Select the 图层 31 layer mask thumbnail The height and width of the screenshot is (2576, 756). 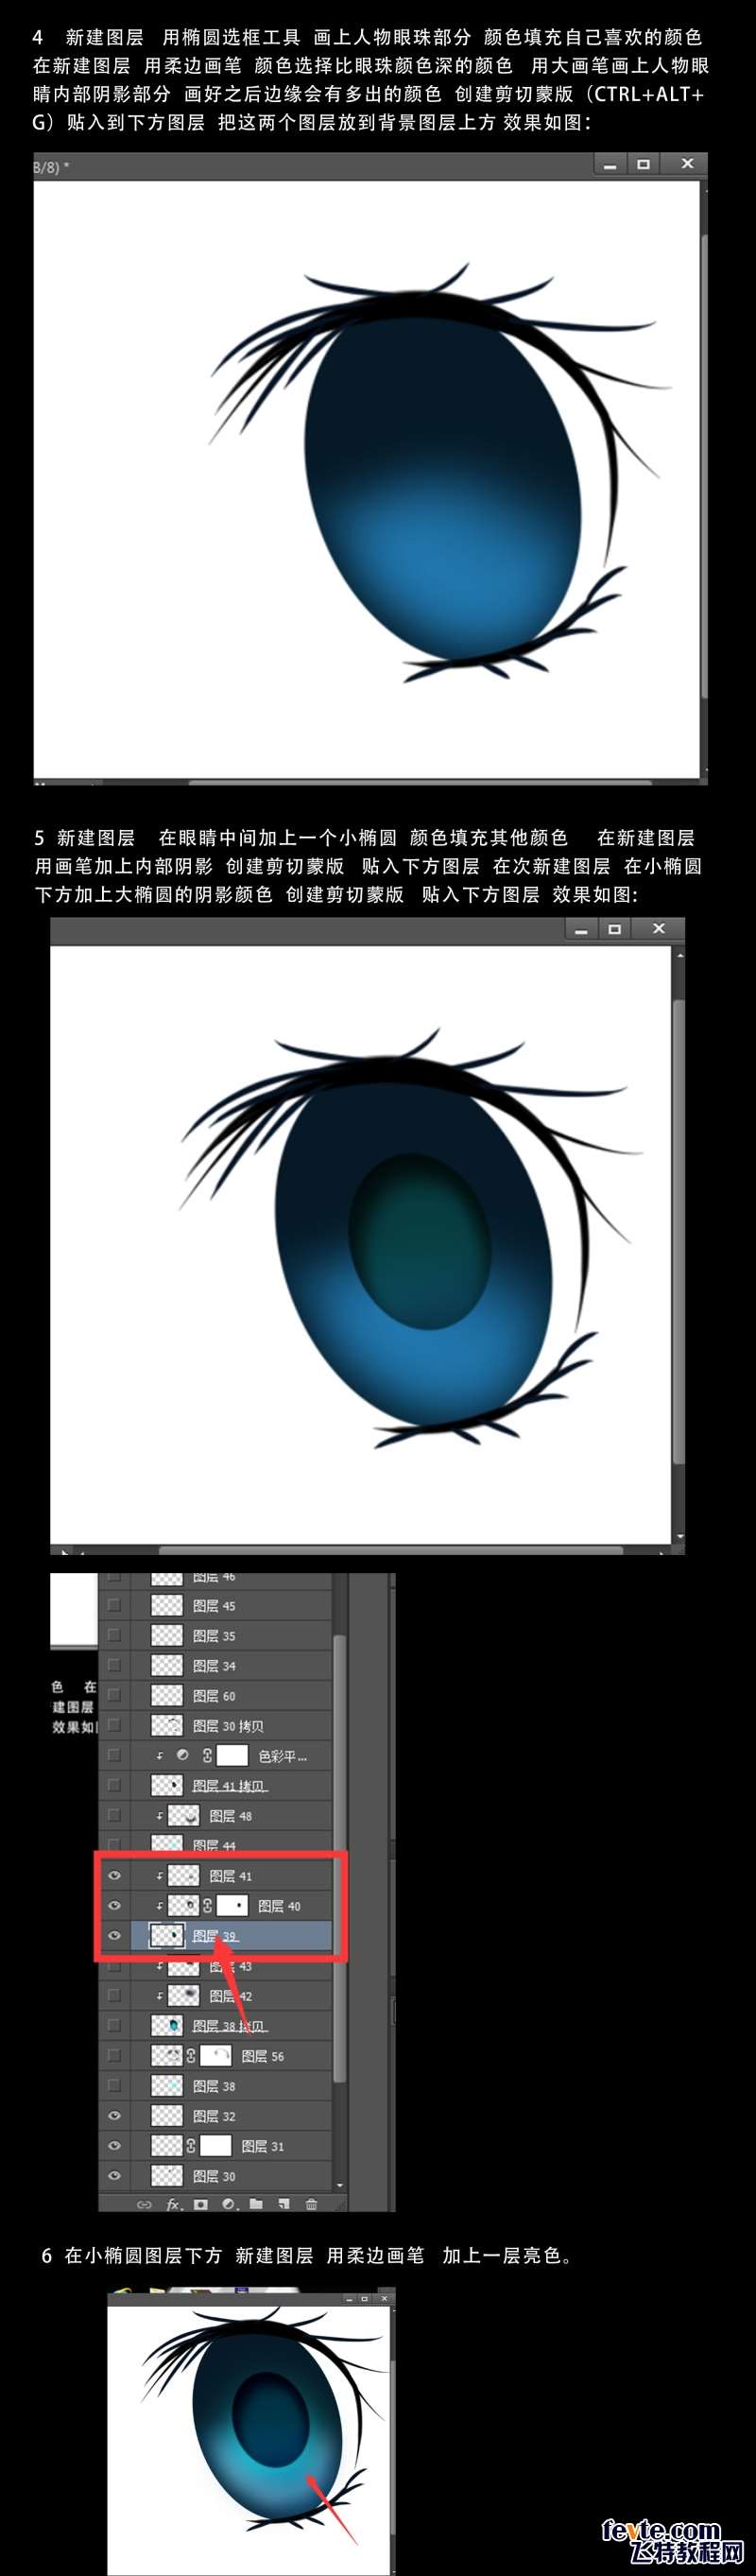pyautogui.click(x=216, y=2146)
